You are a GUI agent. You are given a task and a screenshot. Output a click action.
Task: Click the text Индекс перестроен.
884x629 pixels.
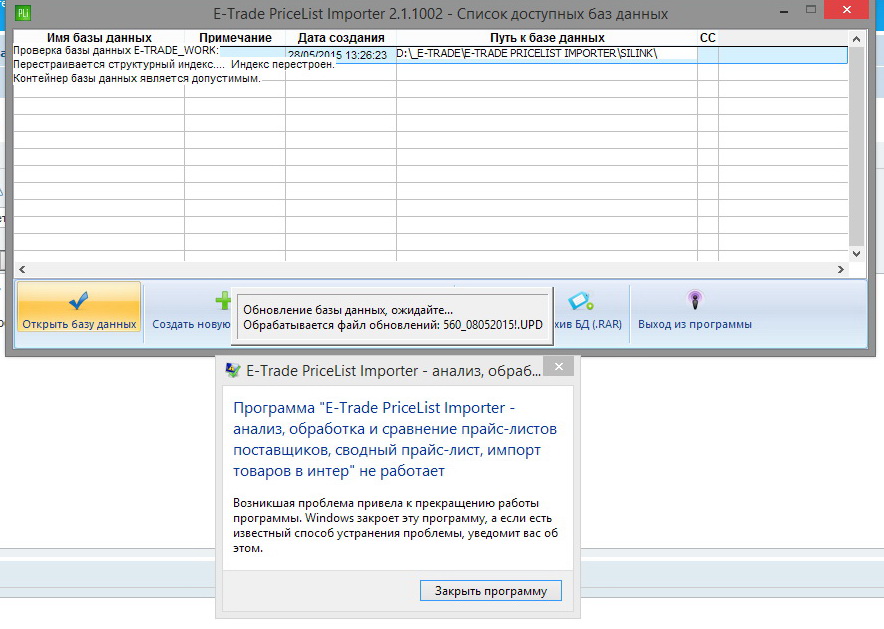tap(283, 64)
